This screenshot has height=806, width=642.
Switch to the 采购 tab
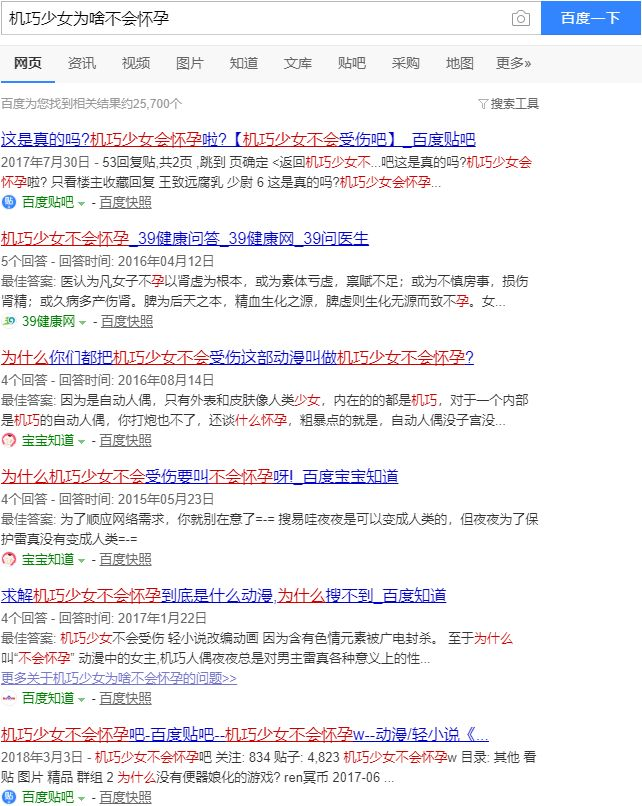(406, 63)
